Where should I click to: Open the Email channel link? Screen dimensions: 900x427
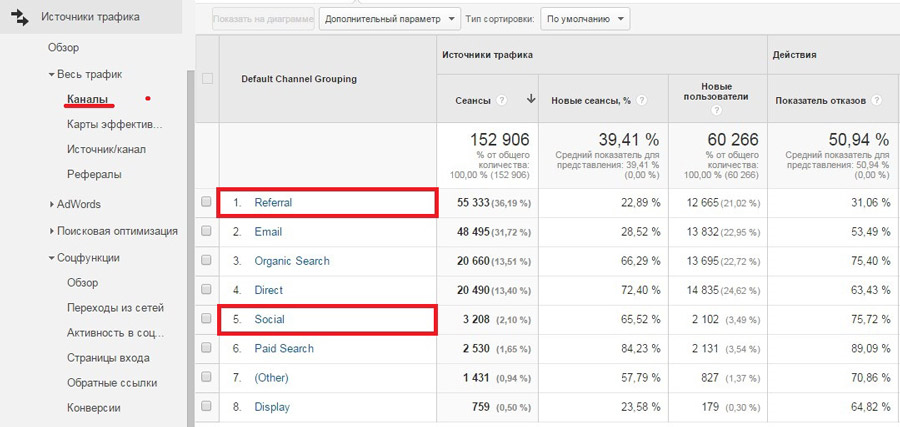point(268,232)
